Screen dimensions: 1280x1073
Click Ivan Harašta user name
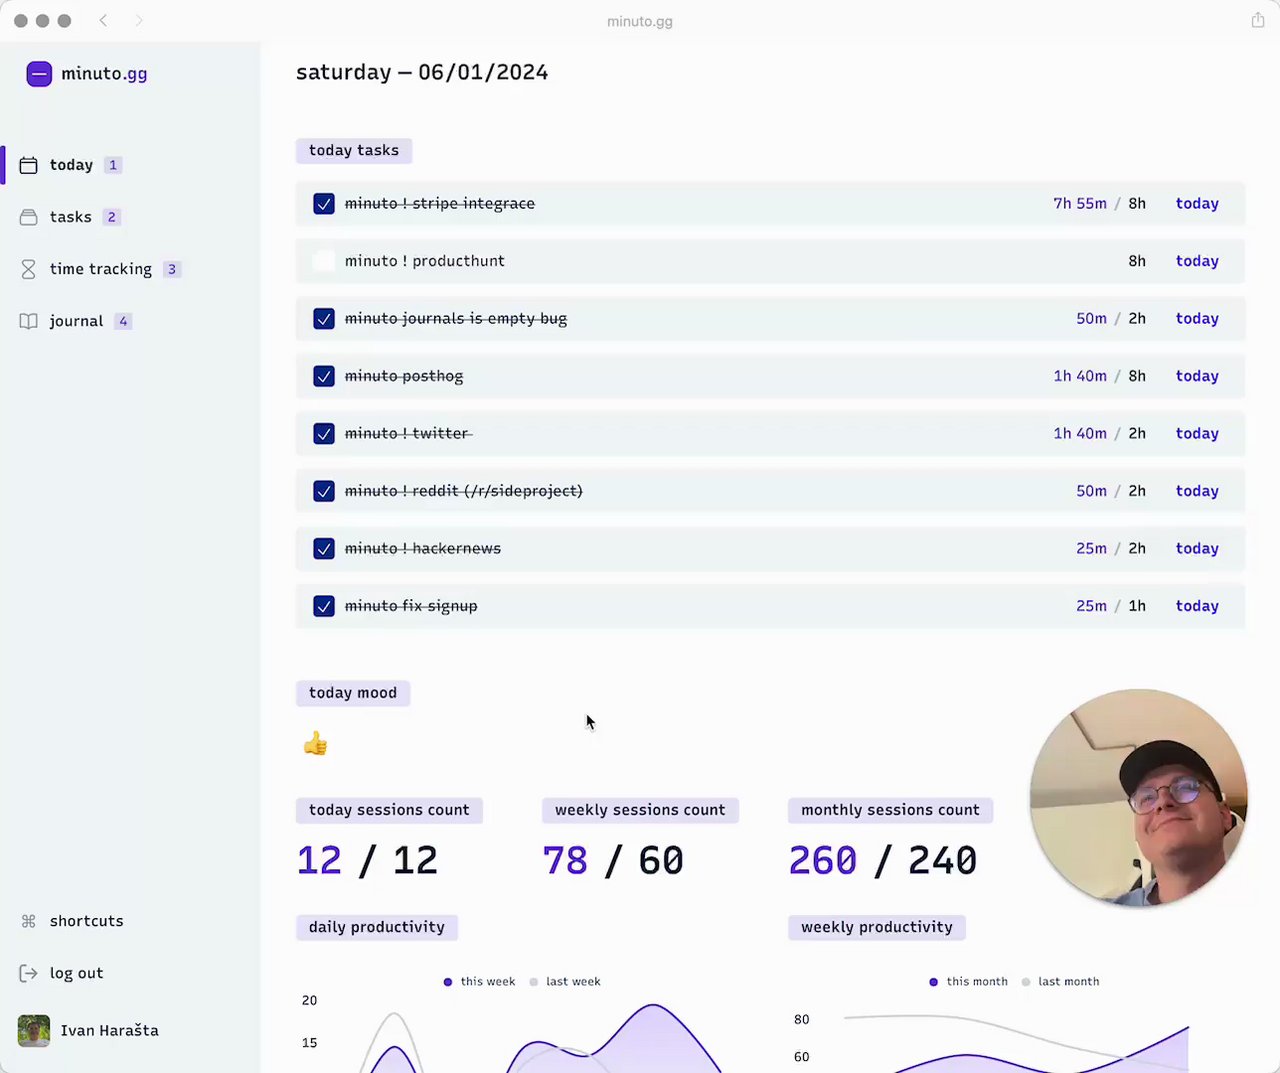click(x=109, y=1031)
